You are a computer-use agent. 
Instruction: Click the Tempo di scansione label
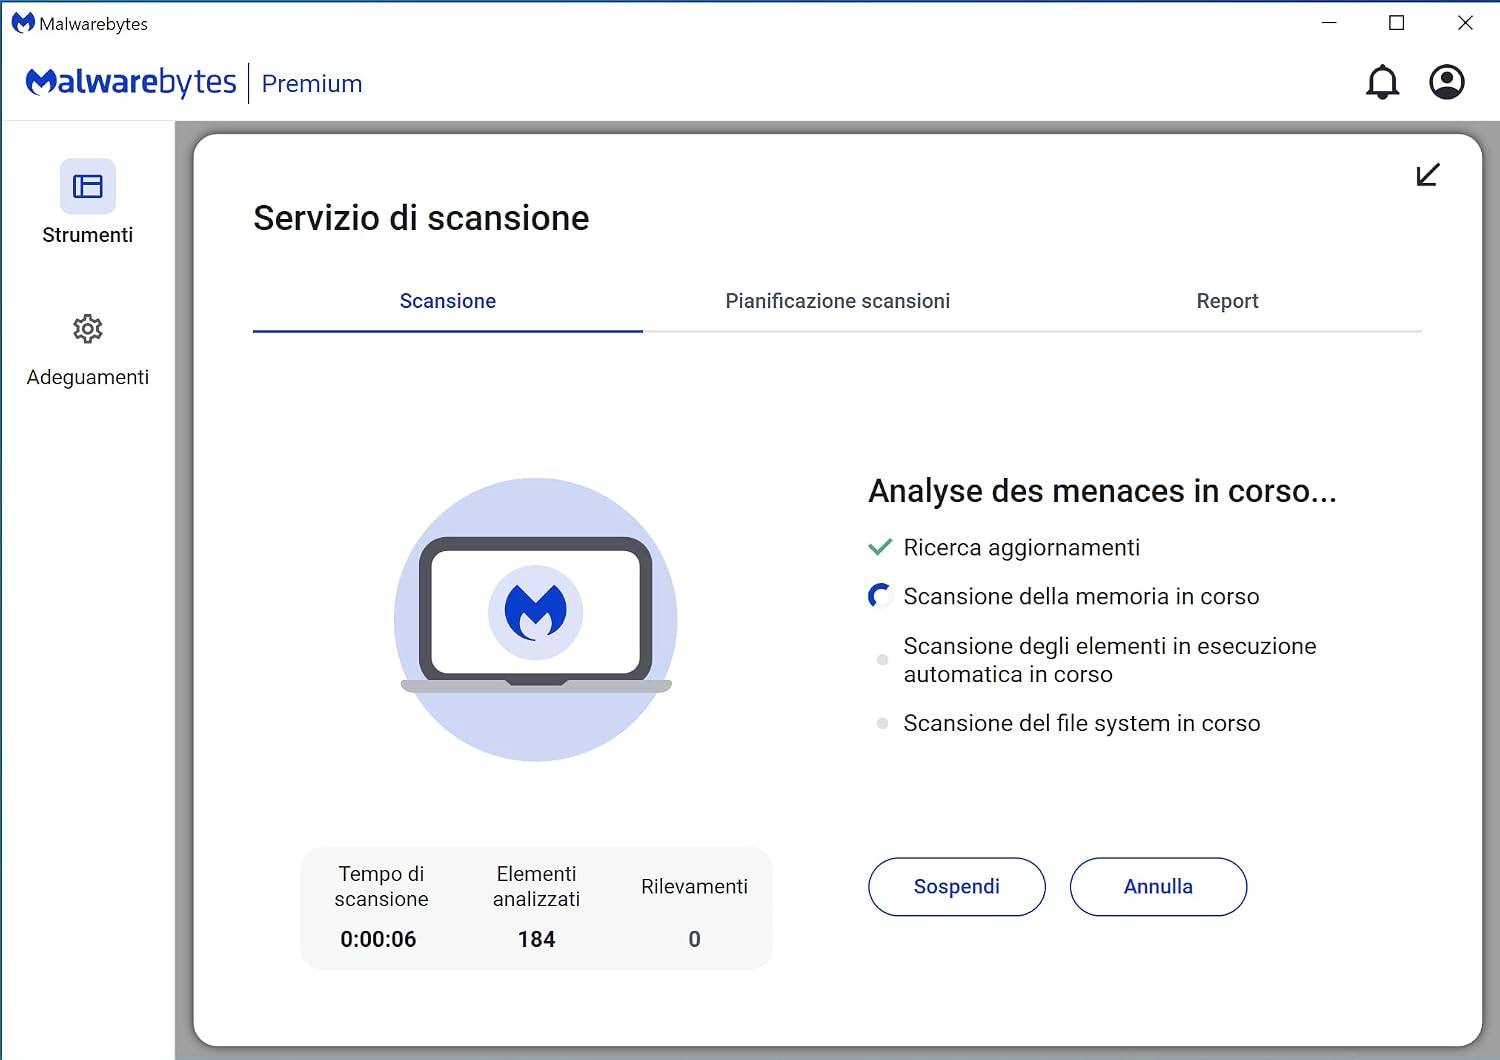click(x=381, y=886)
